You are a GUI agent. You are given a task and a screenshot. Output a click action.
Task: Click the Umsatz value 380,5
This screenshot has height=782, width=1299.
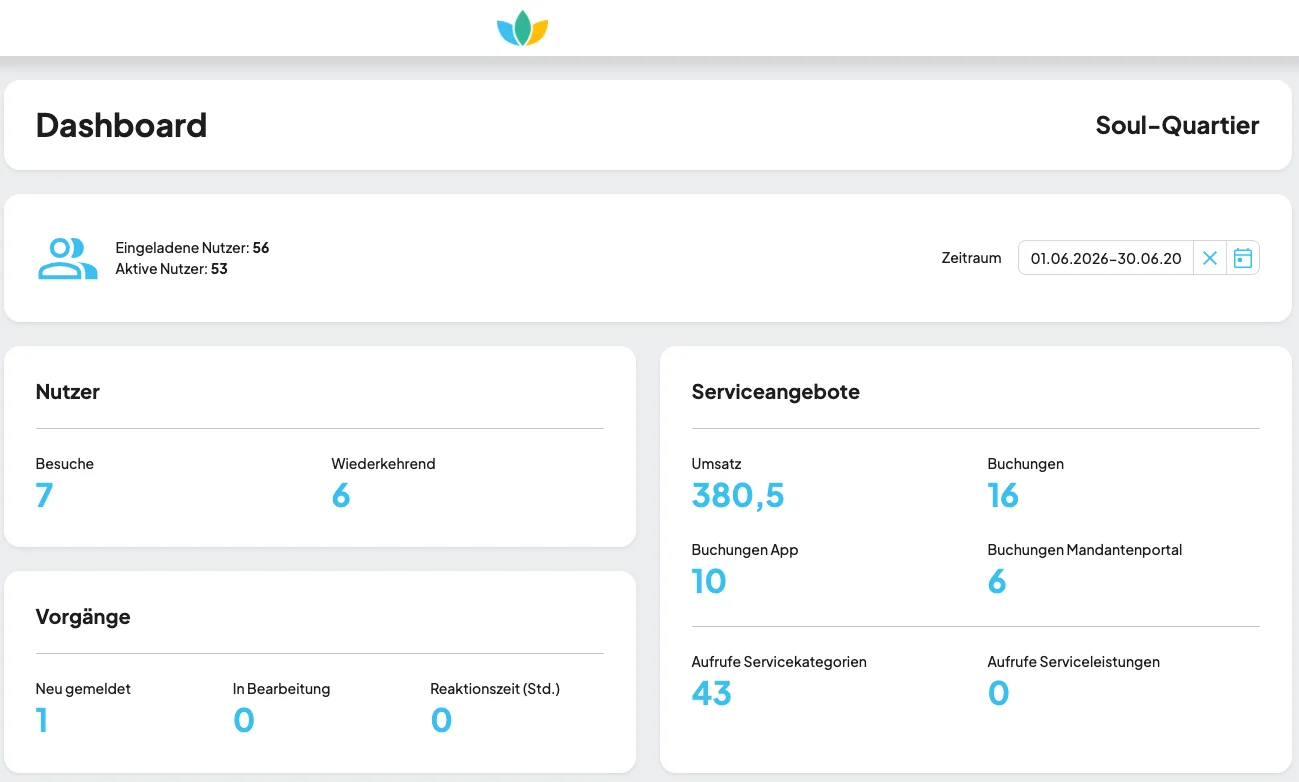(x=738, y=495)
